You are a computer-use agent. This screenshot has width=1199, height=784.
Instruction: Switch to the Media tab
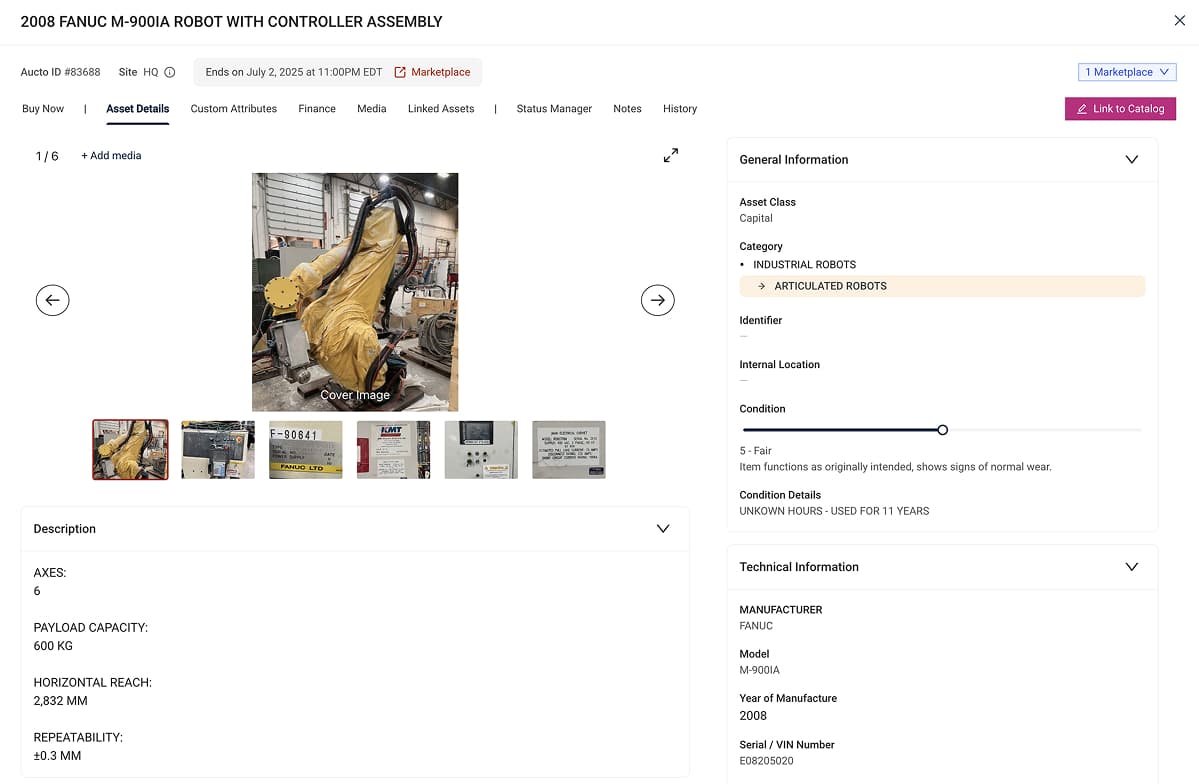[371, 109]
